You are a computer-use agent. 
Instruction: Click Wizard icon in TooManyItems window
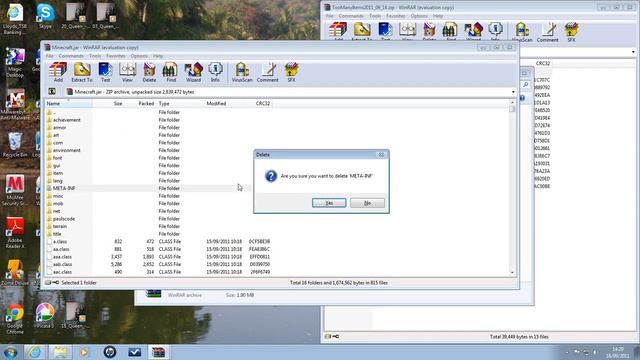click(473, 32)
